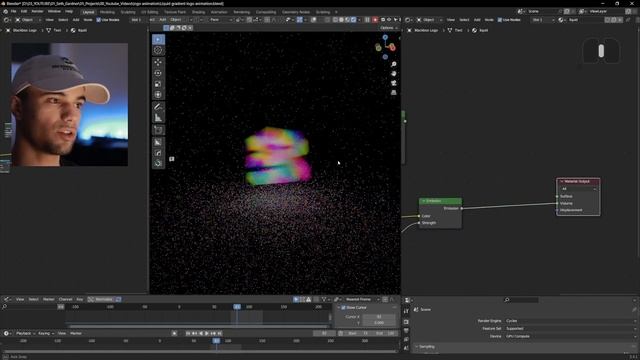This screenshot has height=360, width=640.
Task: Select the 3D Cursor tool
Action: [158, 50]
